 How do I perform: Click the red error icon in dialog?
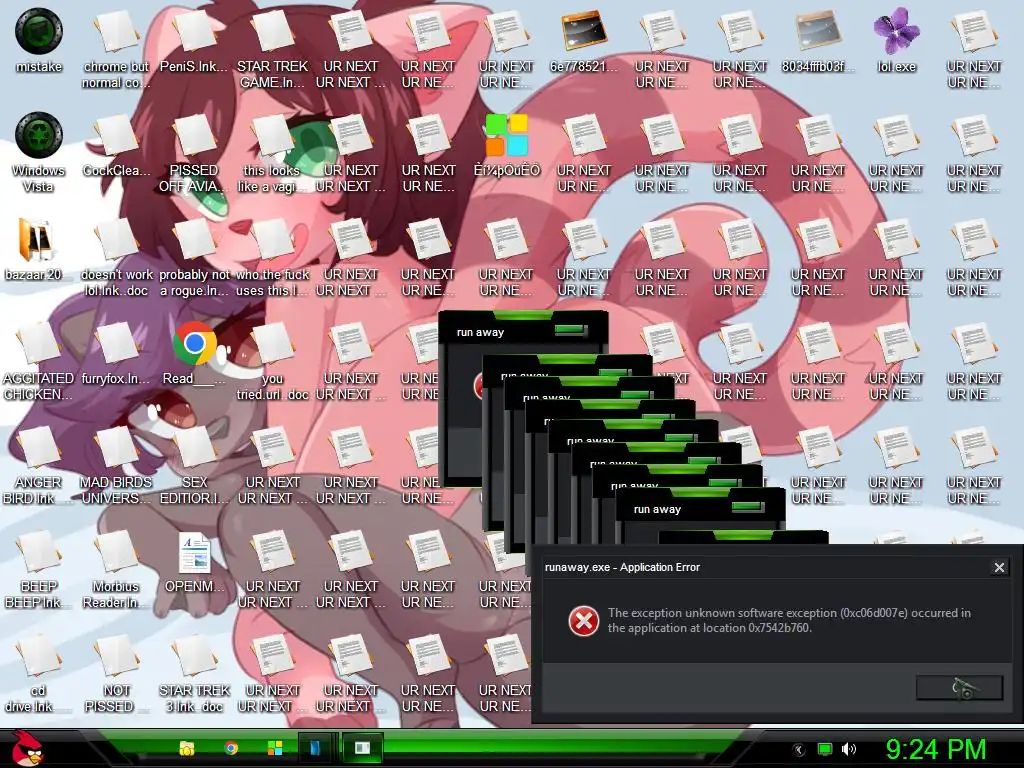pos(583,620)
